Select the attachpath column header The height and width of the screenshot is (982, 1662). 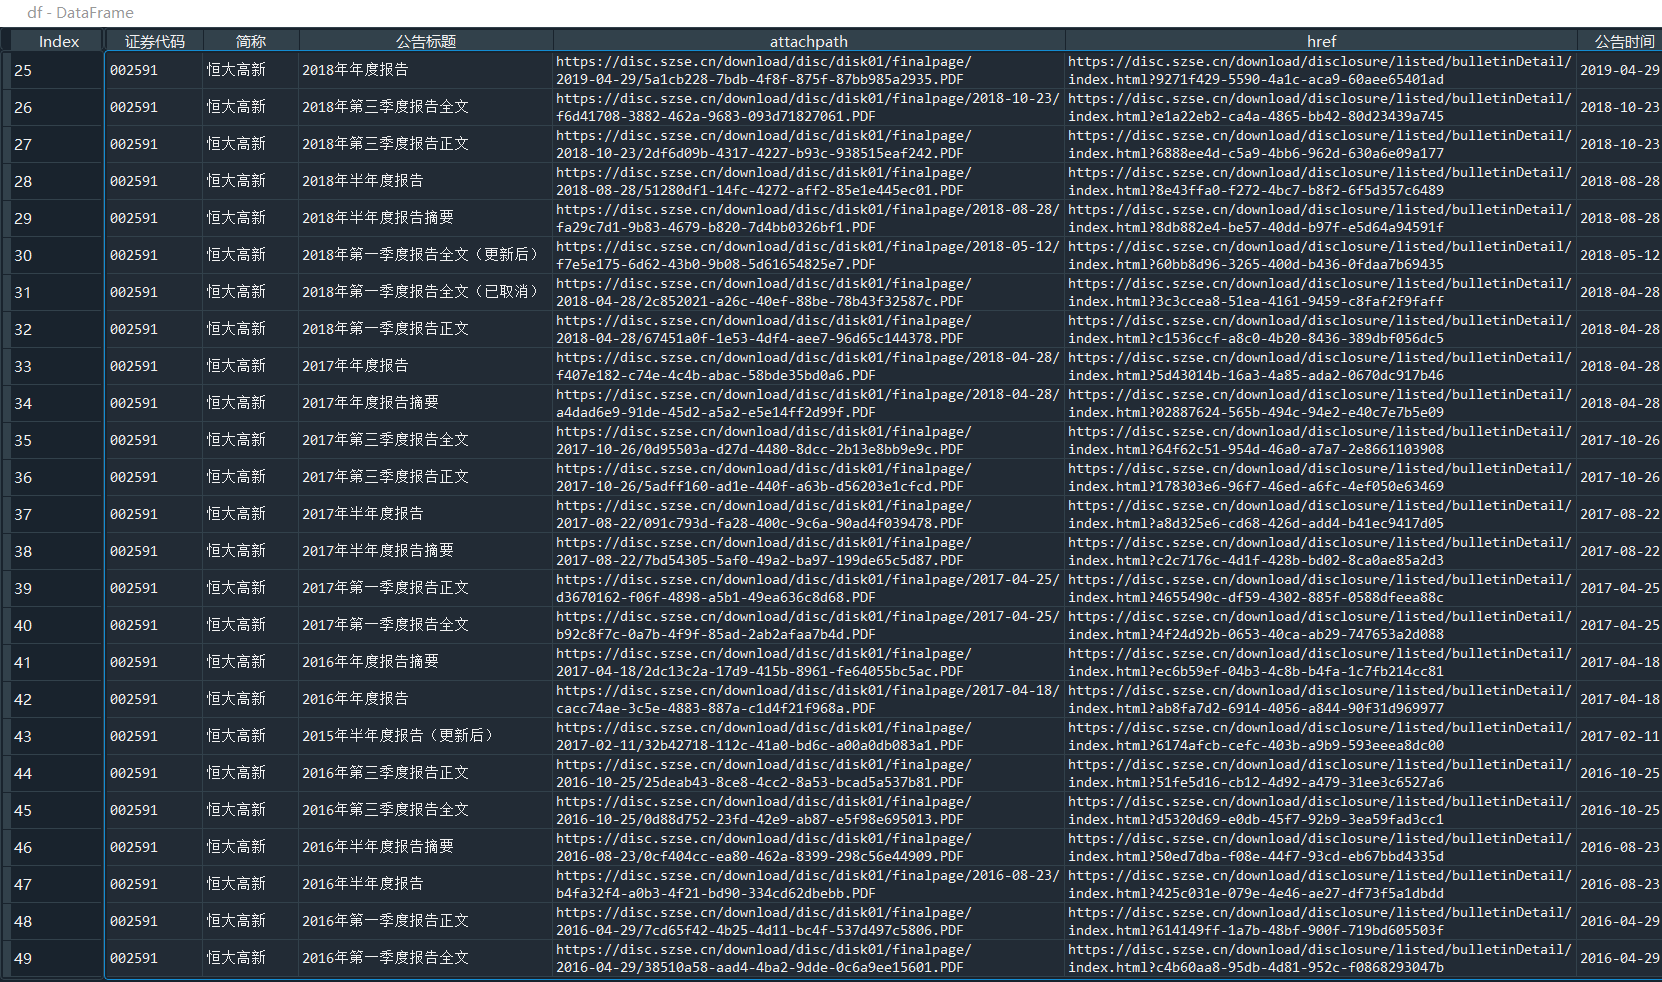[x=809, y=41]
